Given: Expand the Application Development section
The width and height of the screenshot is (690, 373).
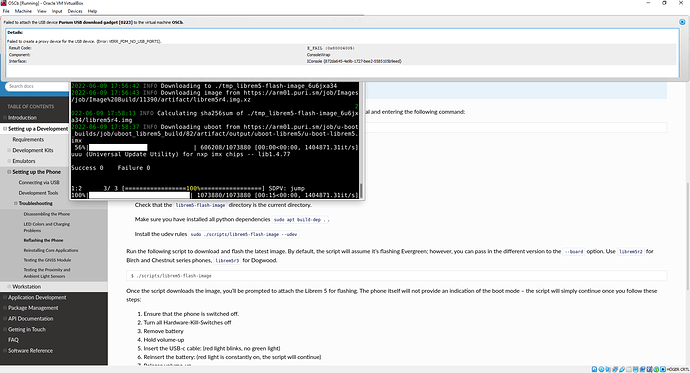Looking at the screenshot, I should click(x=5, y=298).
